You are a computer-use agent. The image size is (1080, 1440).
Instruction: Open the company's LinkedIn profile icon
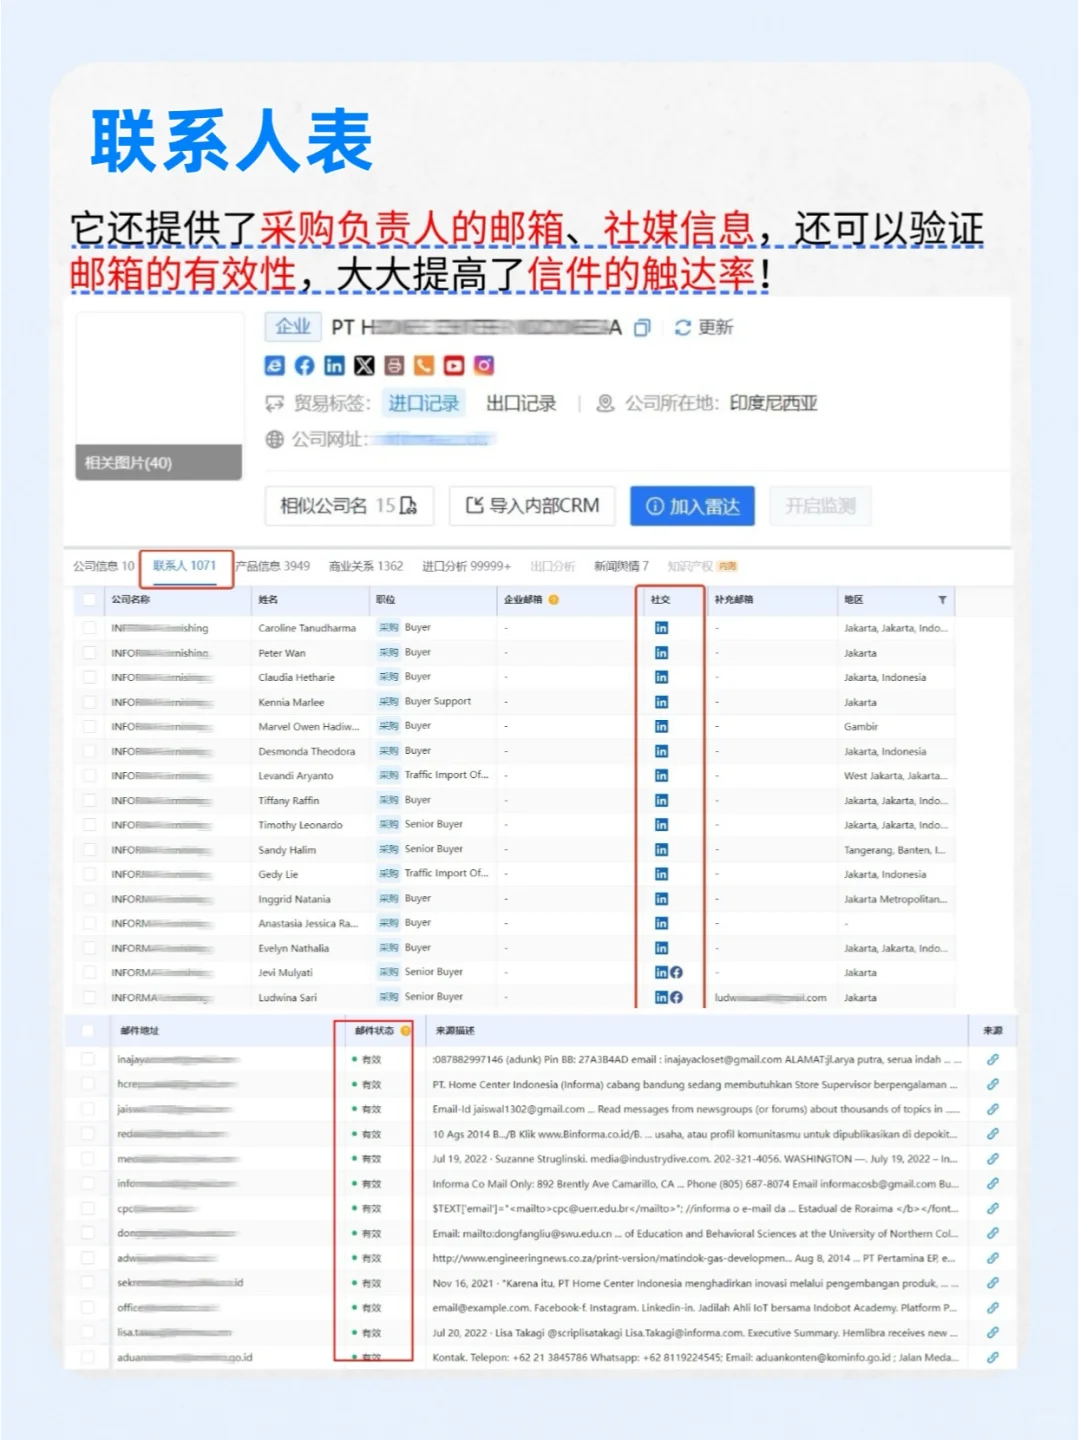pyautogui.click(x=334, y=366)
